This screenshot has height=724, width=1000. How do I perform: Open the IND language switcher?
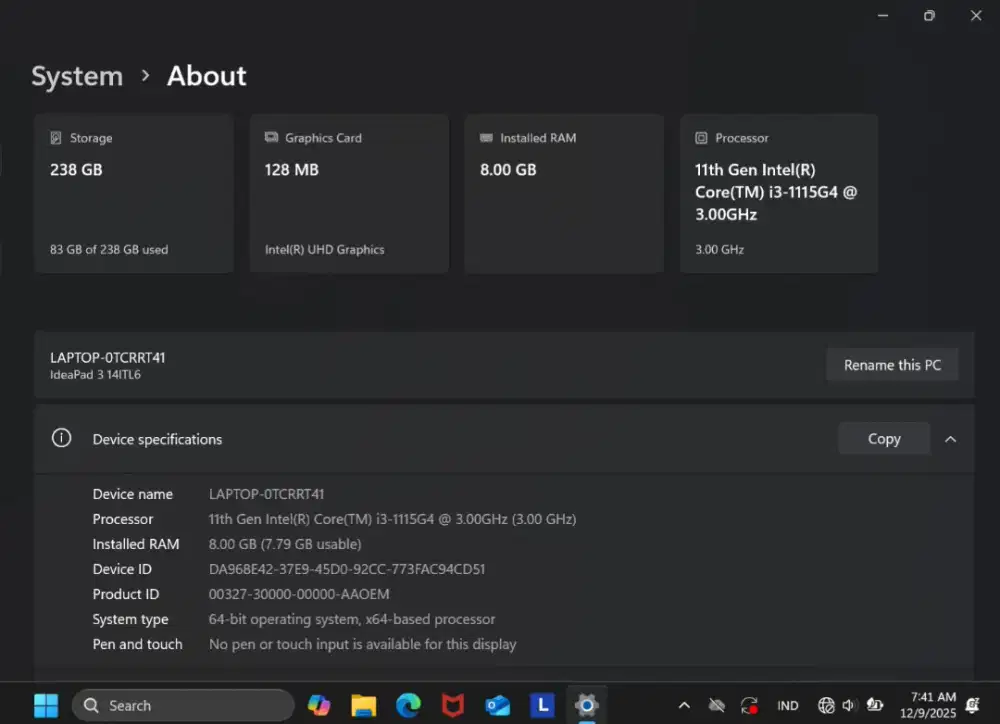pos(788,705)
